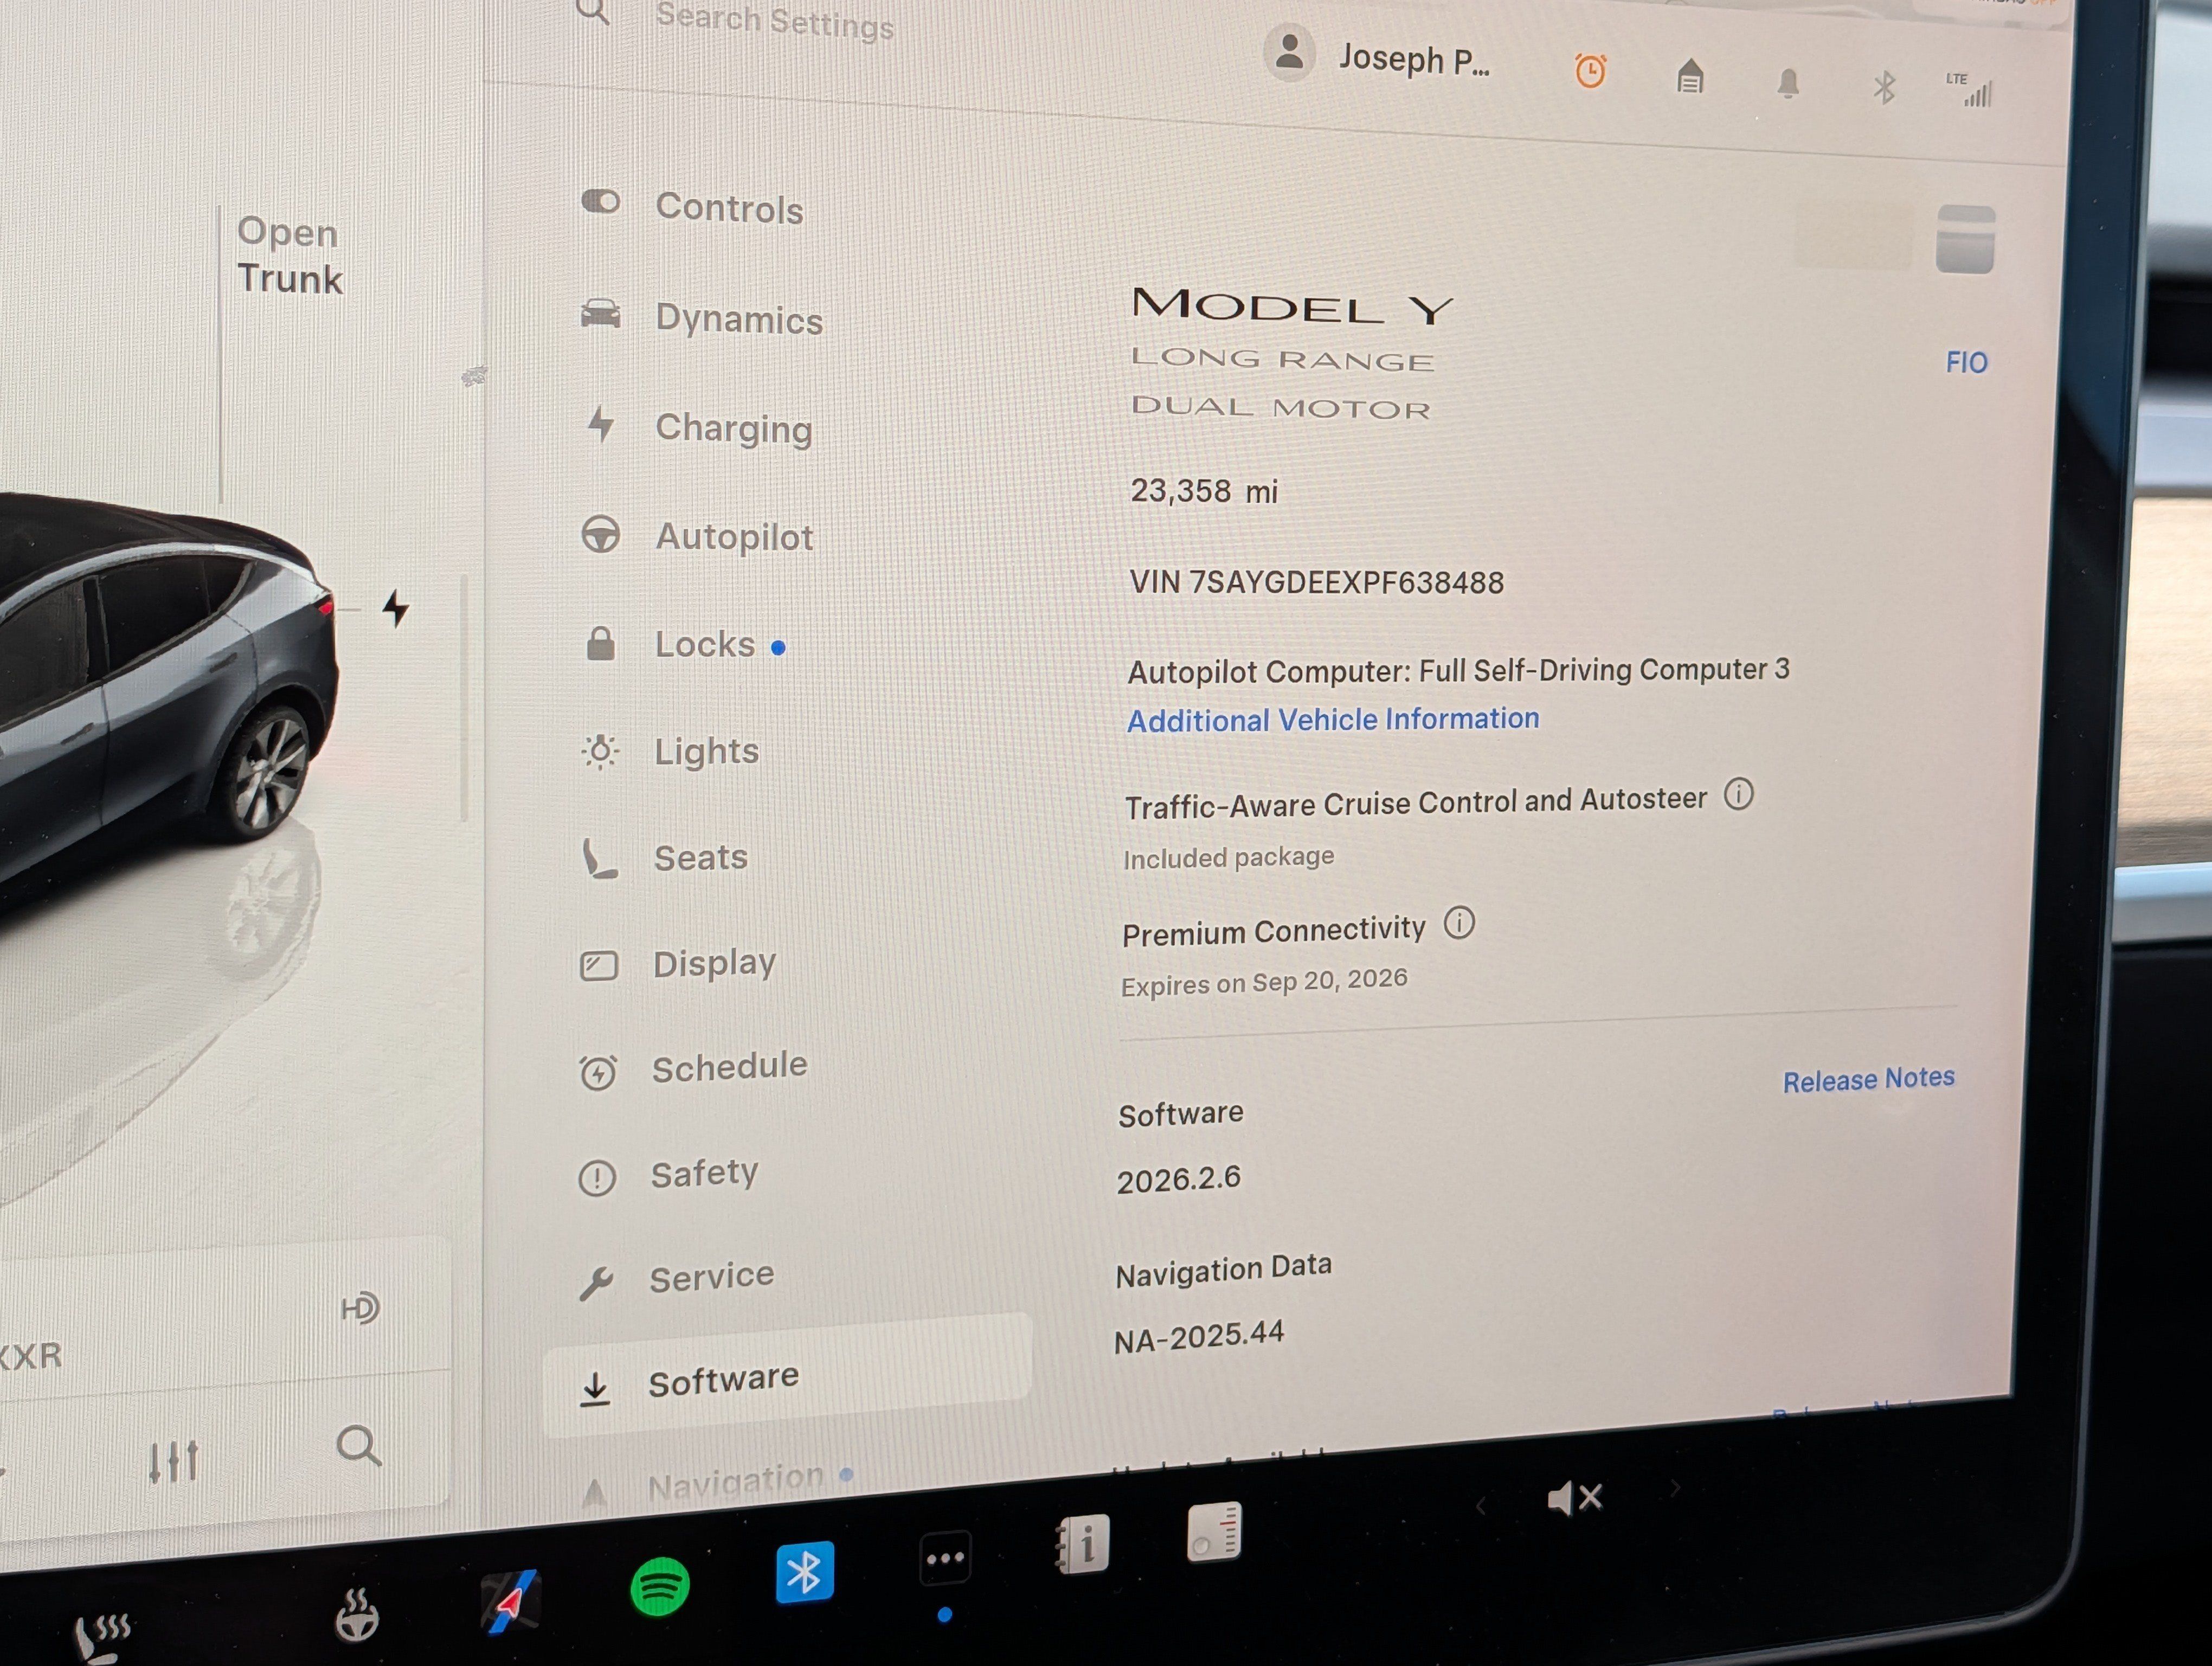Tap the Search Settings field
2212x1666 pixels.
point(774,20)
